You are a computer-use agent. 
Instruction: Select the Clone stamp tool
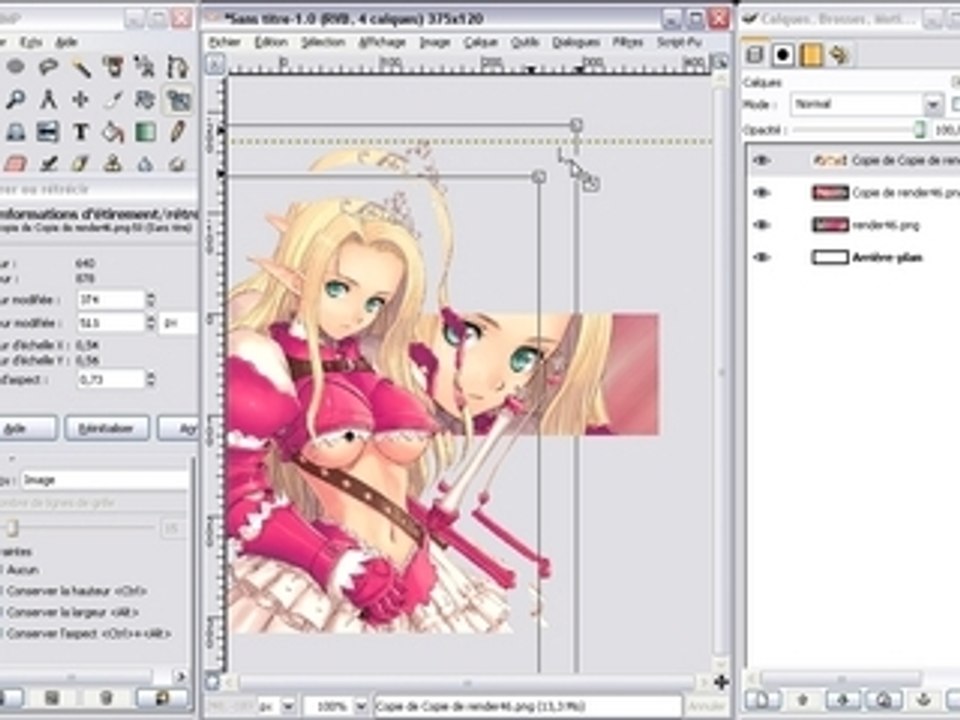(113, 163)
